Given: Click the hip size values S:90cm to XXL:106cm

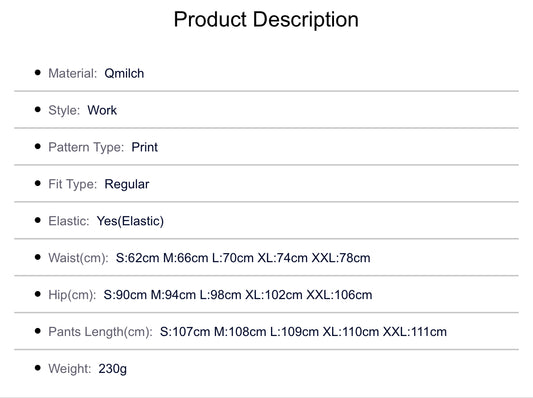Looking at the screenshot, I should 238,295.
